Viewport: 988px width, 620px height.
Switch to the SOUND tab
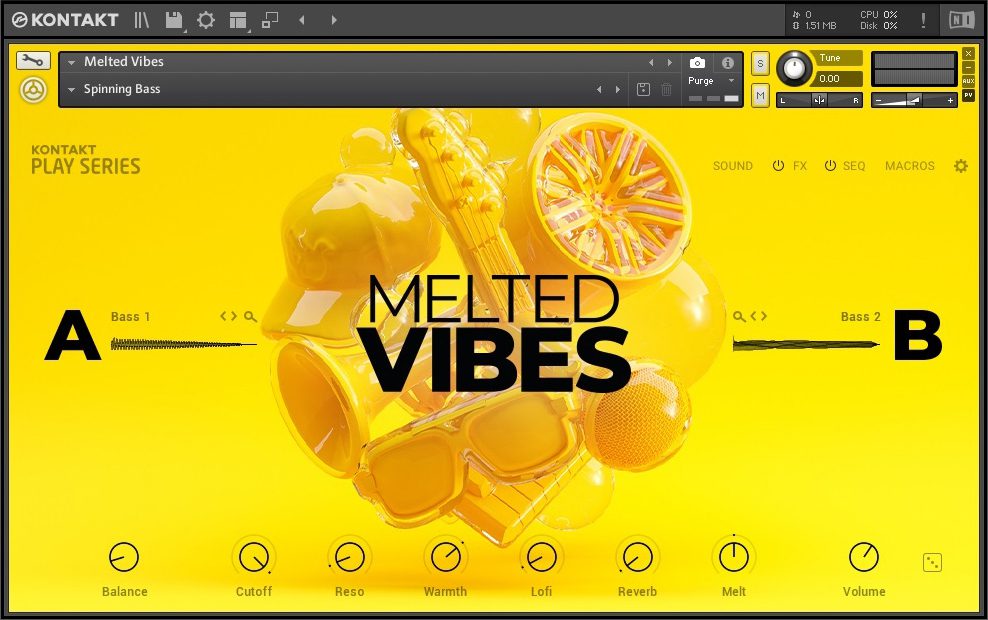point(733,166)
